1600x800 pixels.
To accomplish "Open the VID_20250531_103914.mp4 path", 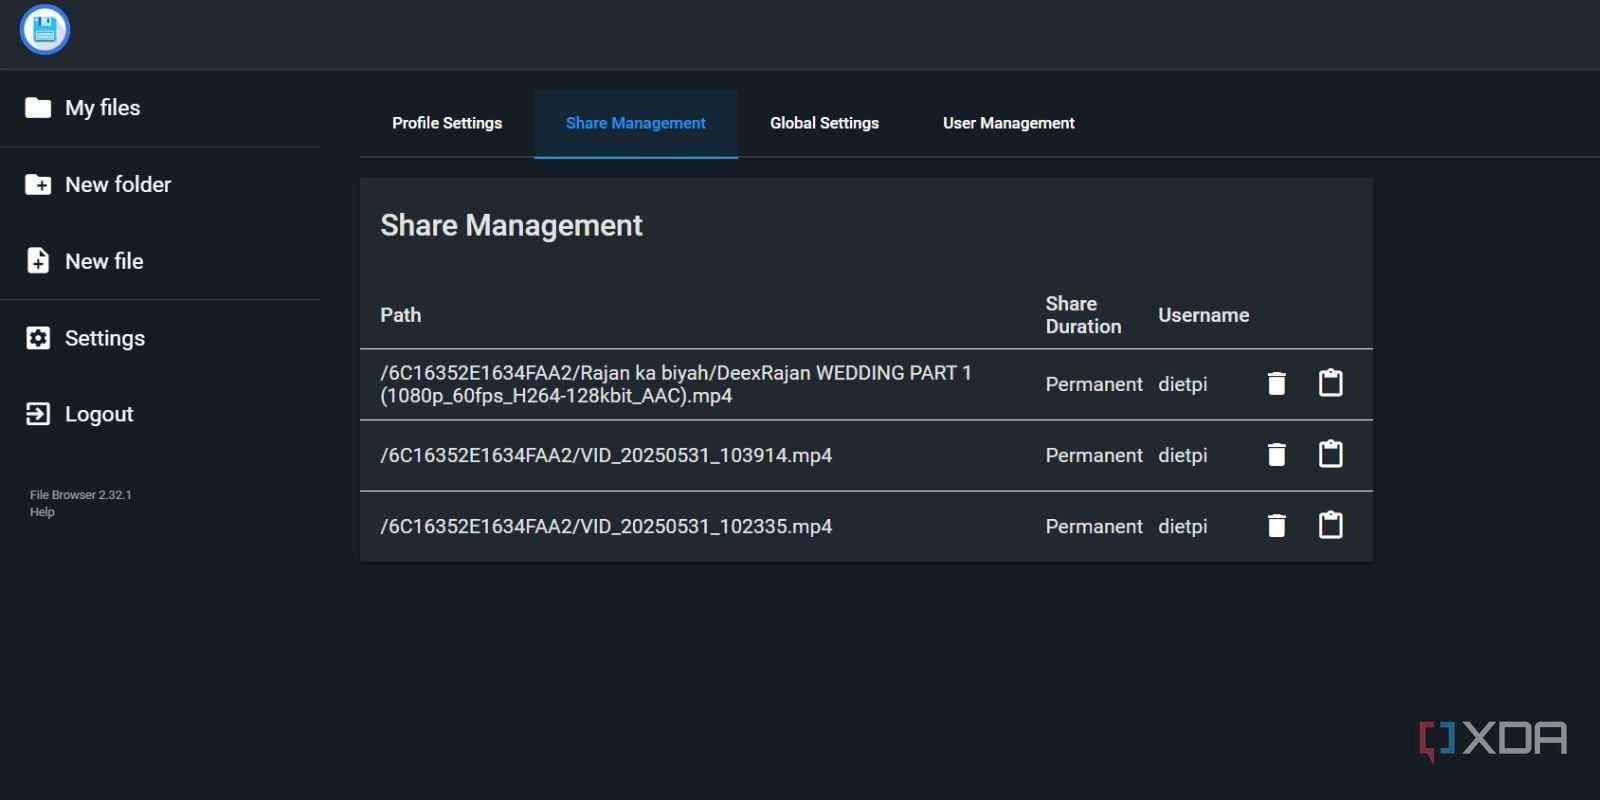I will [x=606, y=455].
